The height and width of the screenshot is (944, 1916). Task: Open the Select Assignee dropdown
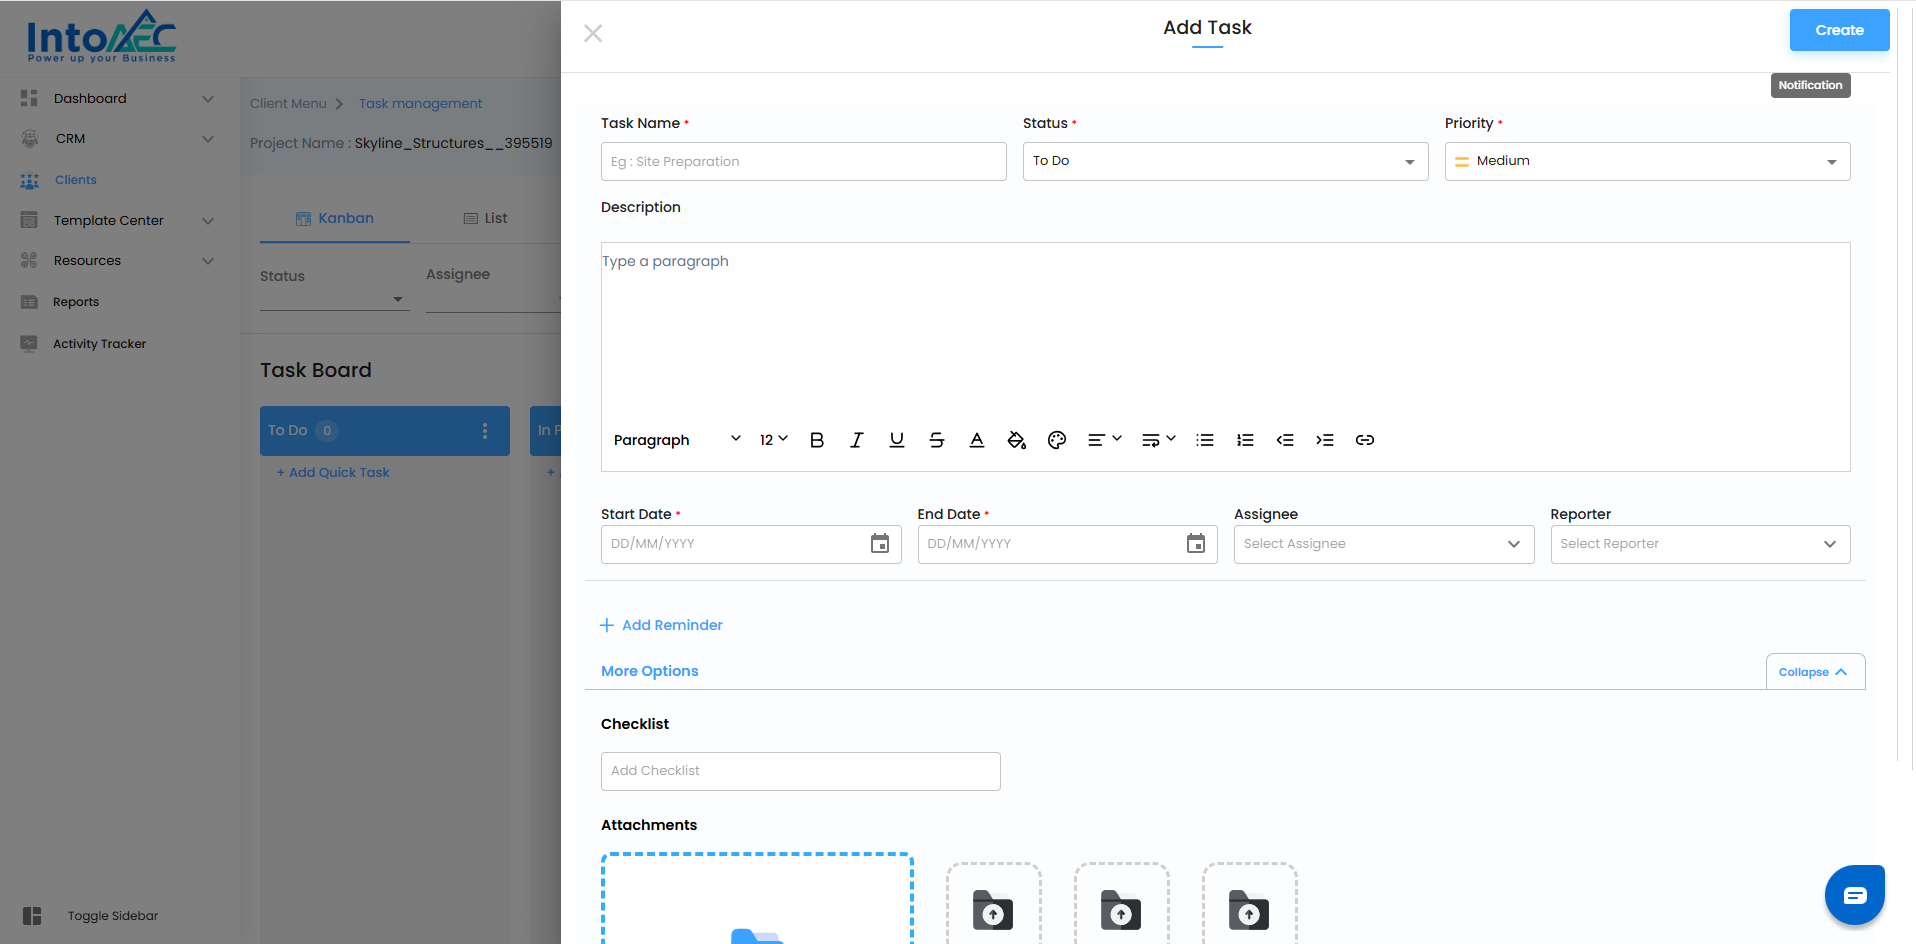1384,544
